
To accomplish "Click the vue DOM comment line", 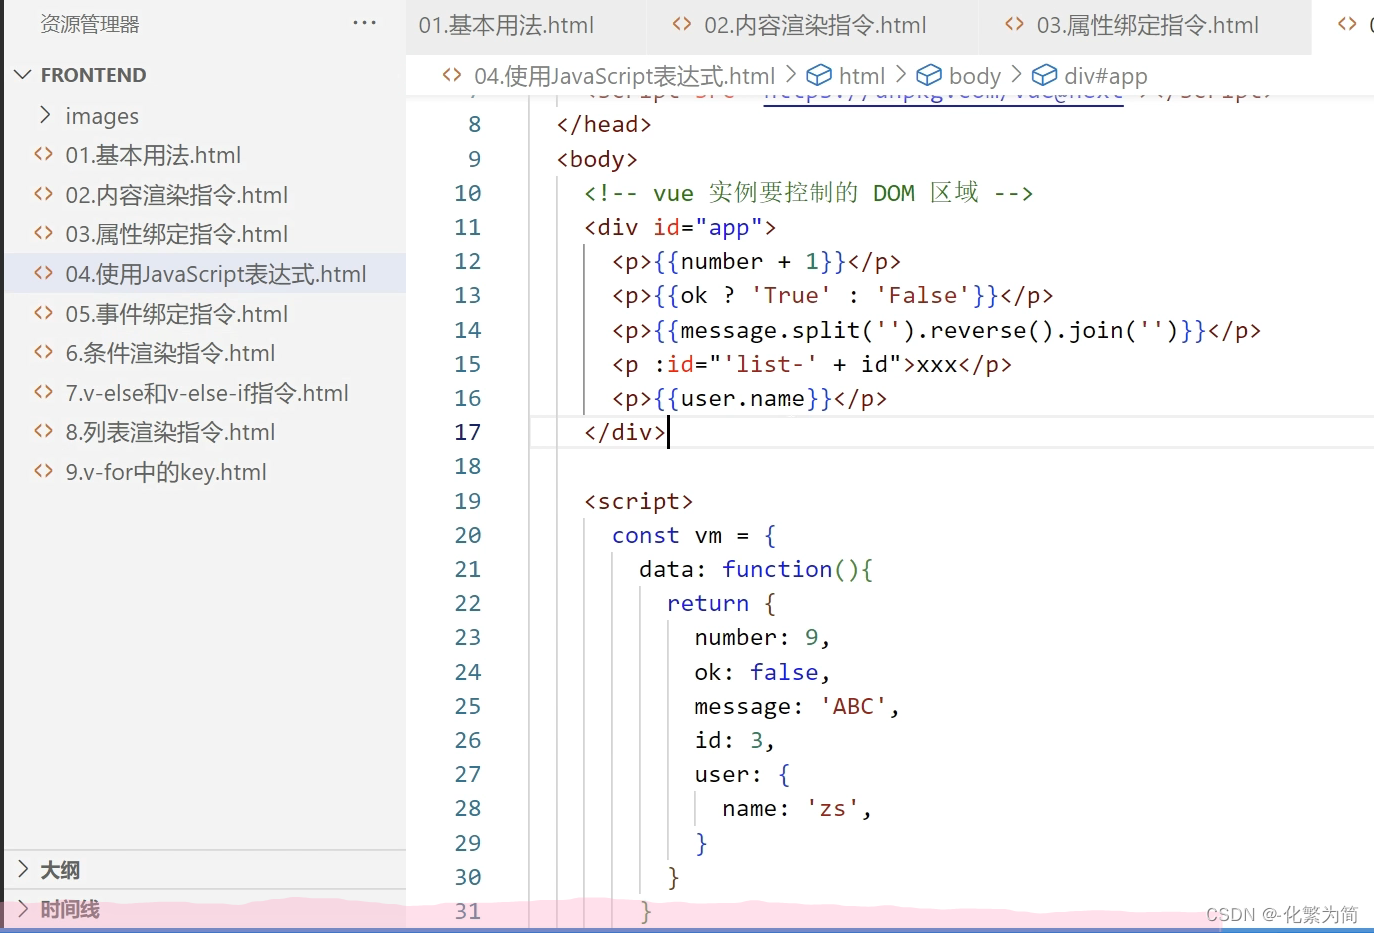I will point(808,193).
